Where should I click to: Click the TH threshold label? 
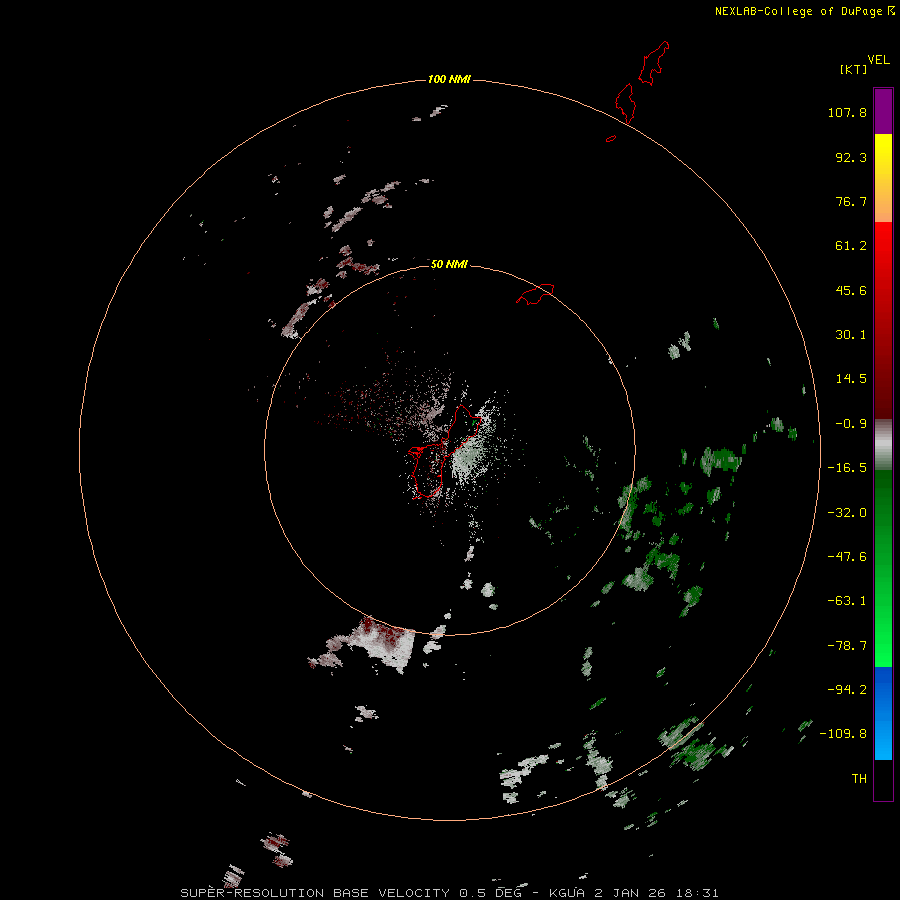859,779
